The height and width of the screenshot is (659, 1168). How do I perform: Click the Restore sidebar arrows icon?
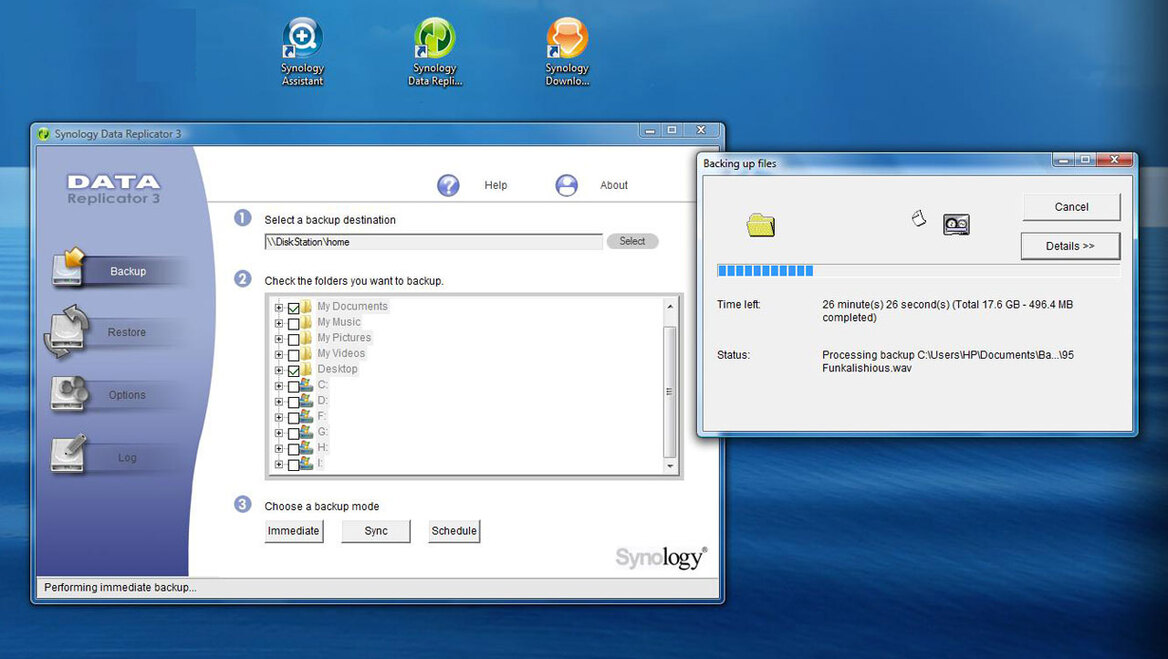(x=67, y=331)
